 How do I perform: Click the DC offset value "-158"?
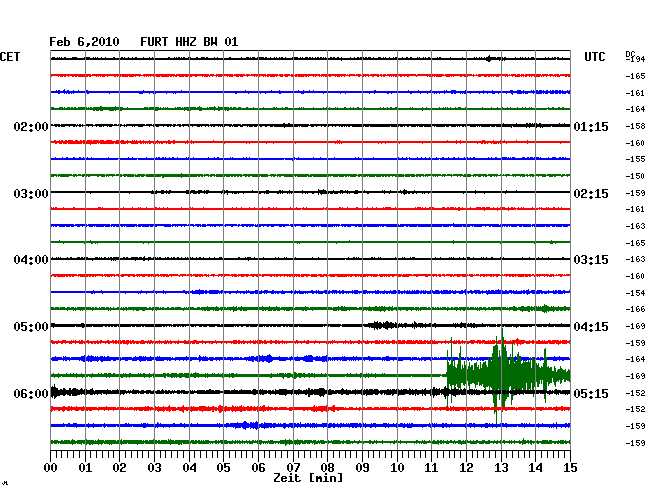click(635, 126)
